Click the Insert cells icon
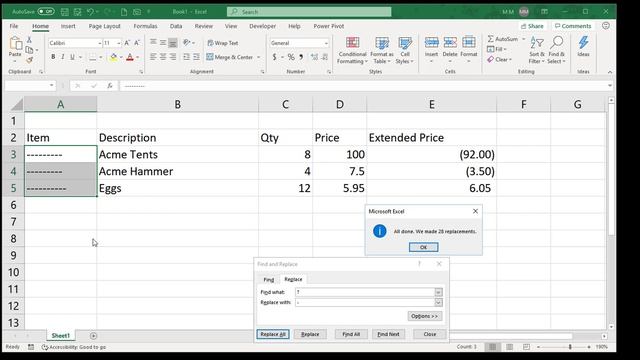640x360 pixels. pos(431,42)
